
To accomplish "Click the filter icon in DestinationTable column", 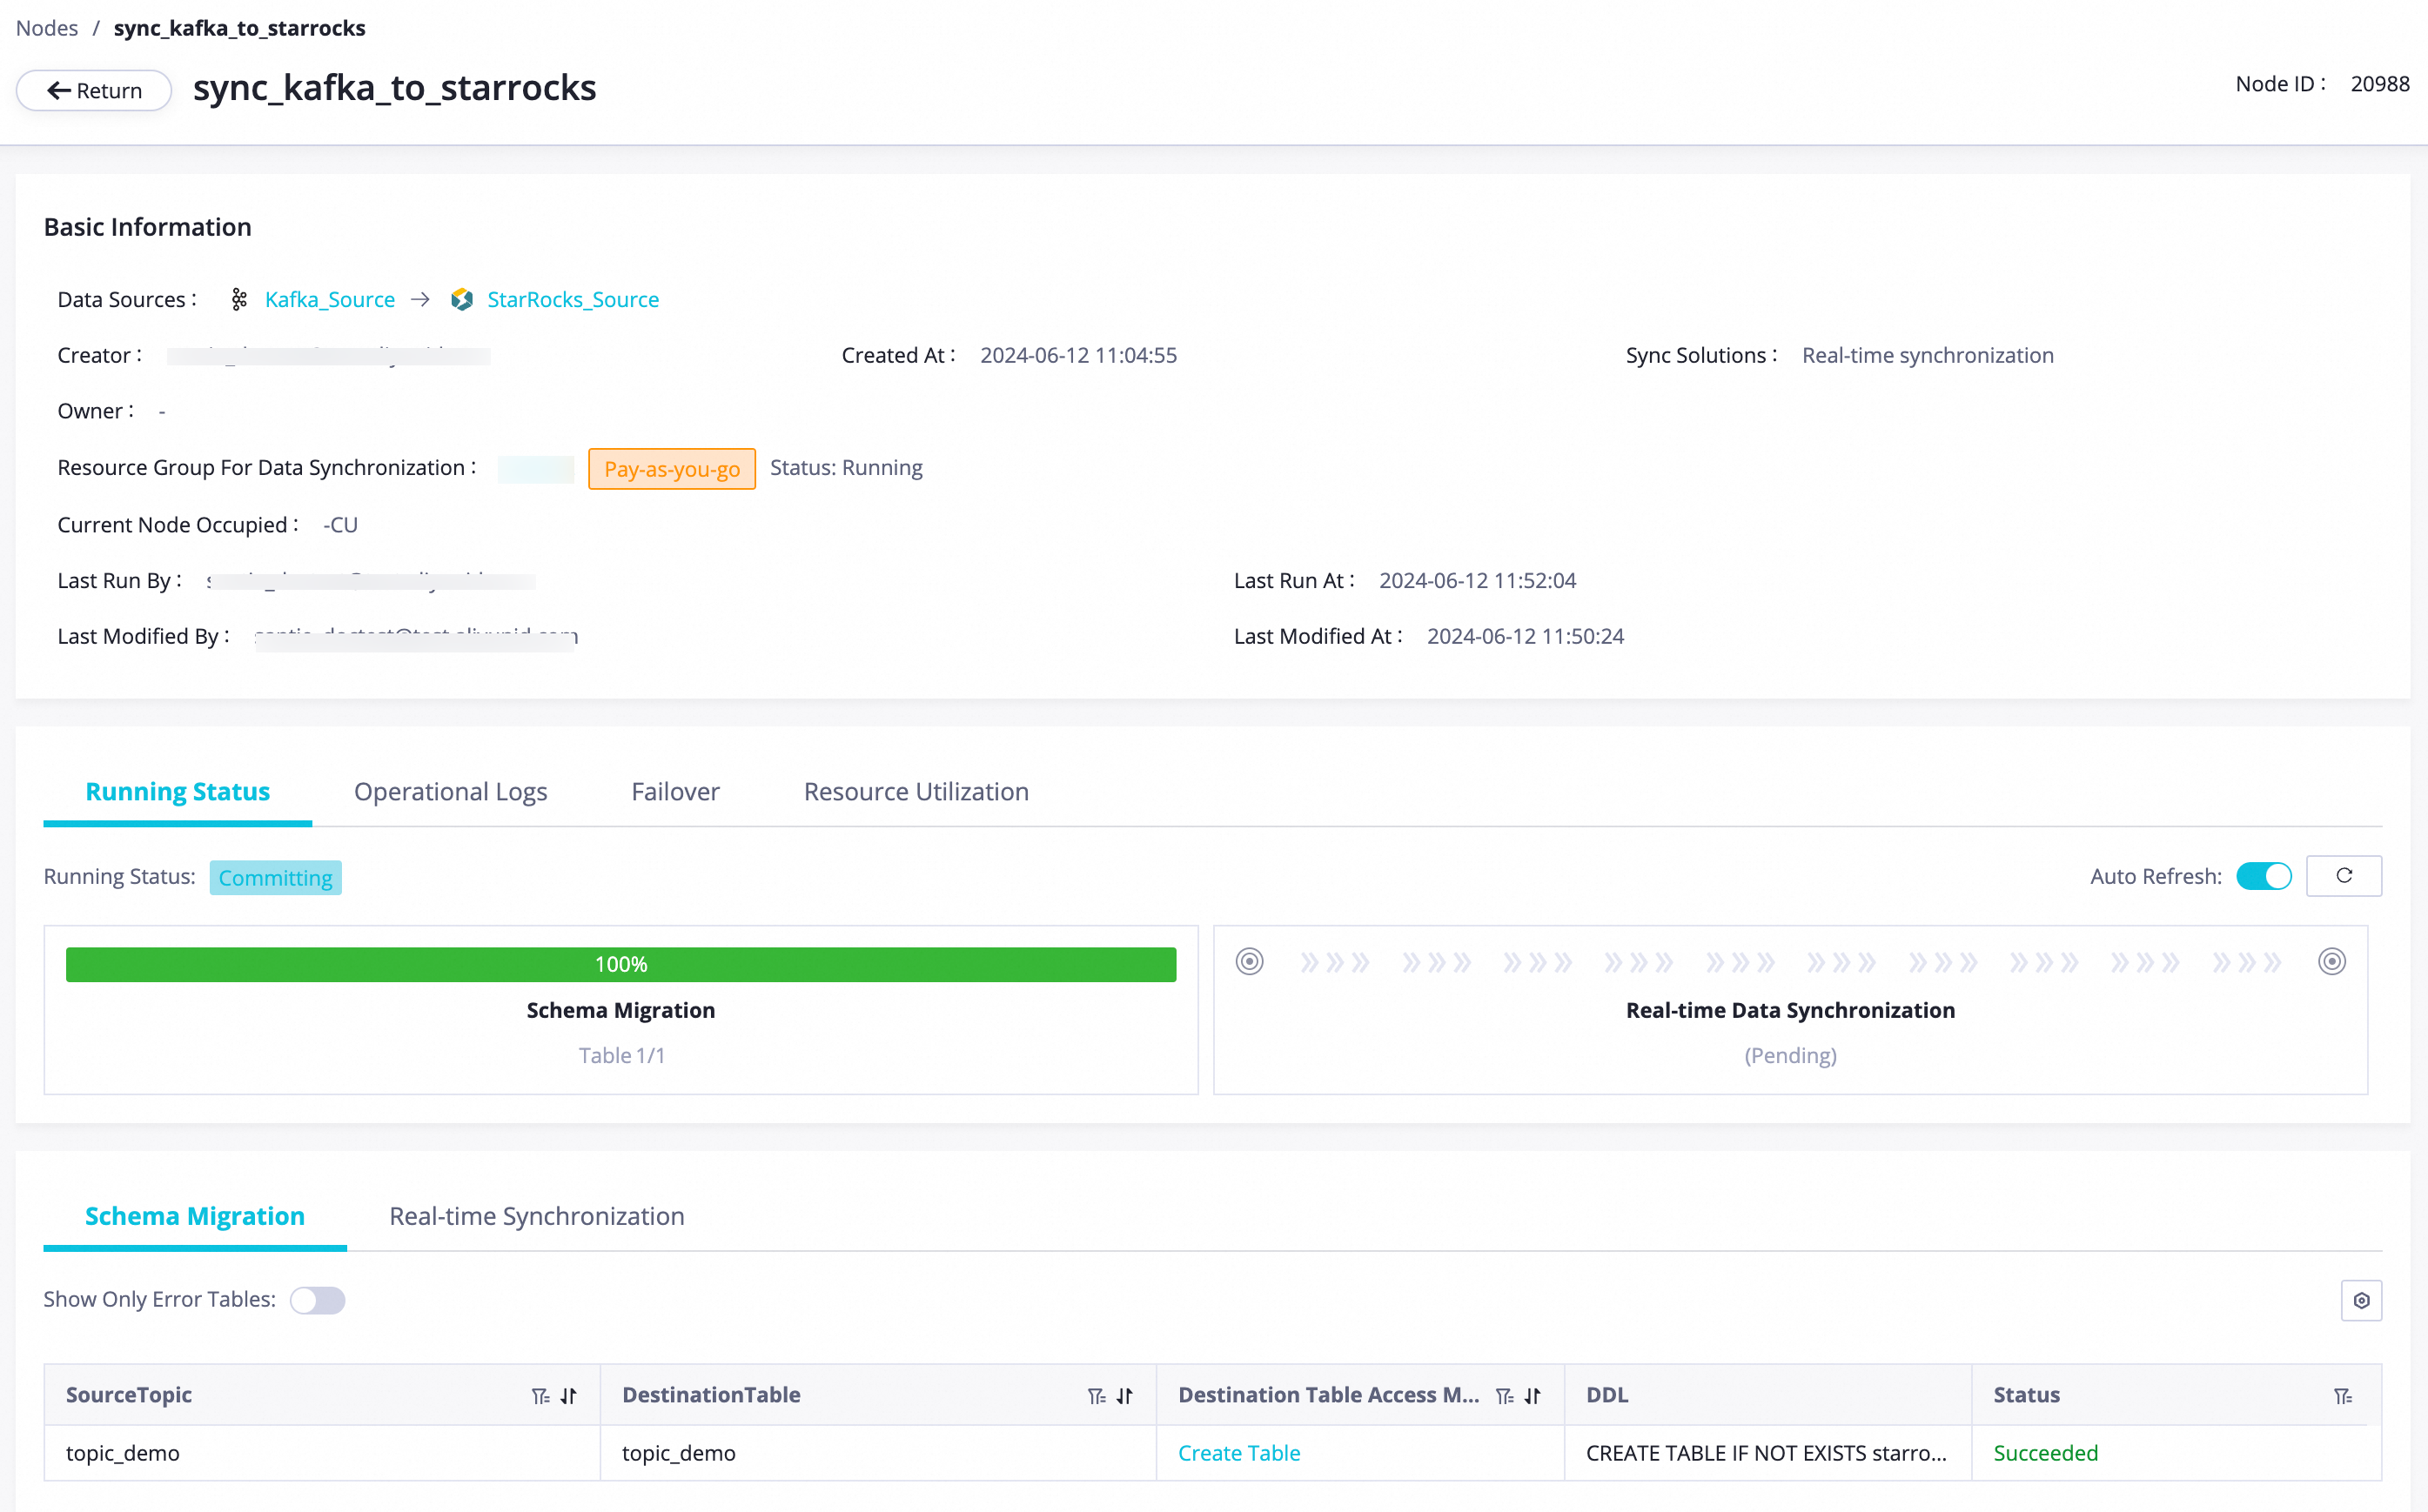I will click(1096, 1395).
